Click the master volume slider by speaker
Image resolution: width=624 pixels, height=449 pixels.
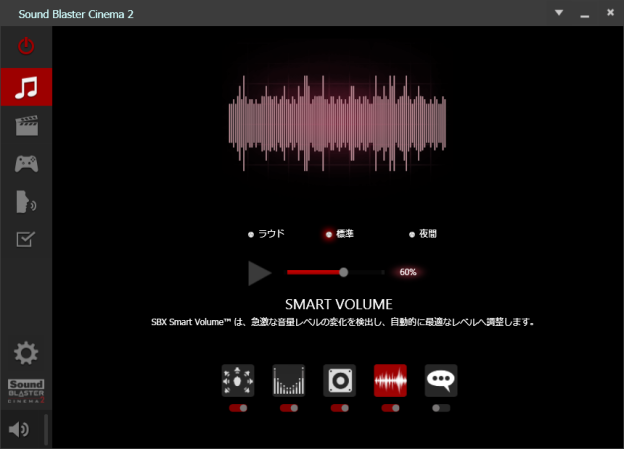pos(46,429)
